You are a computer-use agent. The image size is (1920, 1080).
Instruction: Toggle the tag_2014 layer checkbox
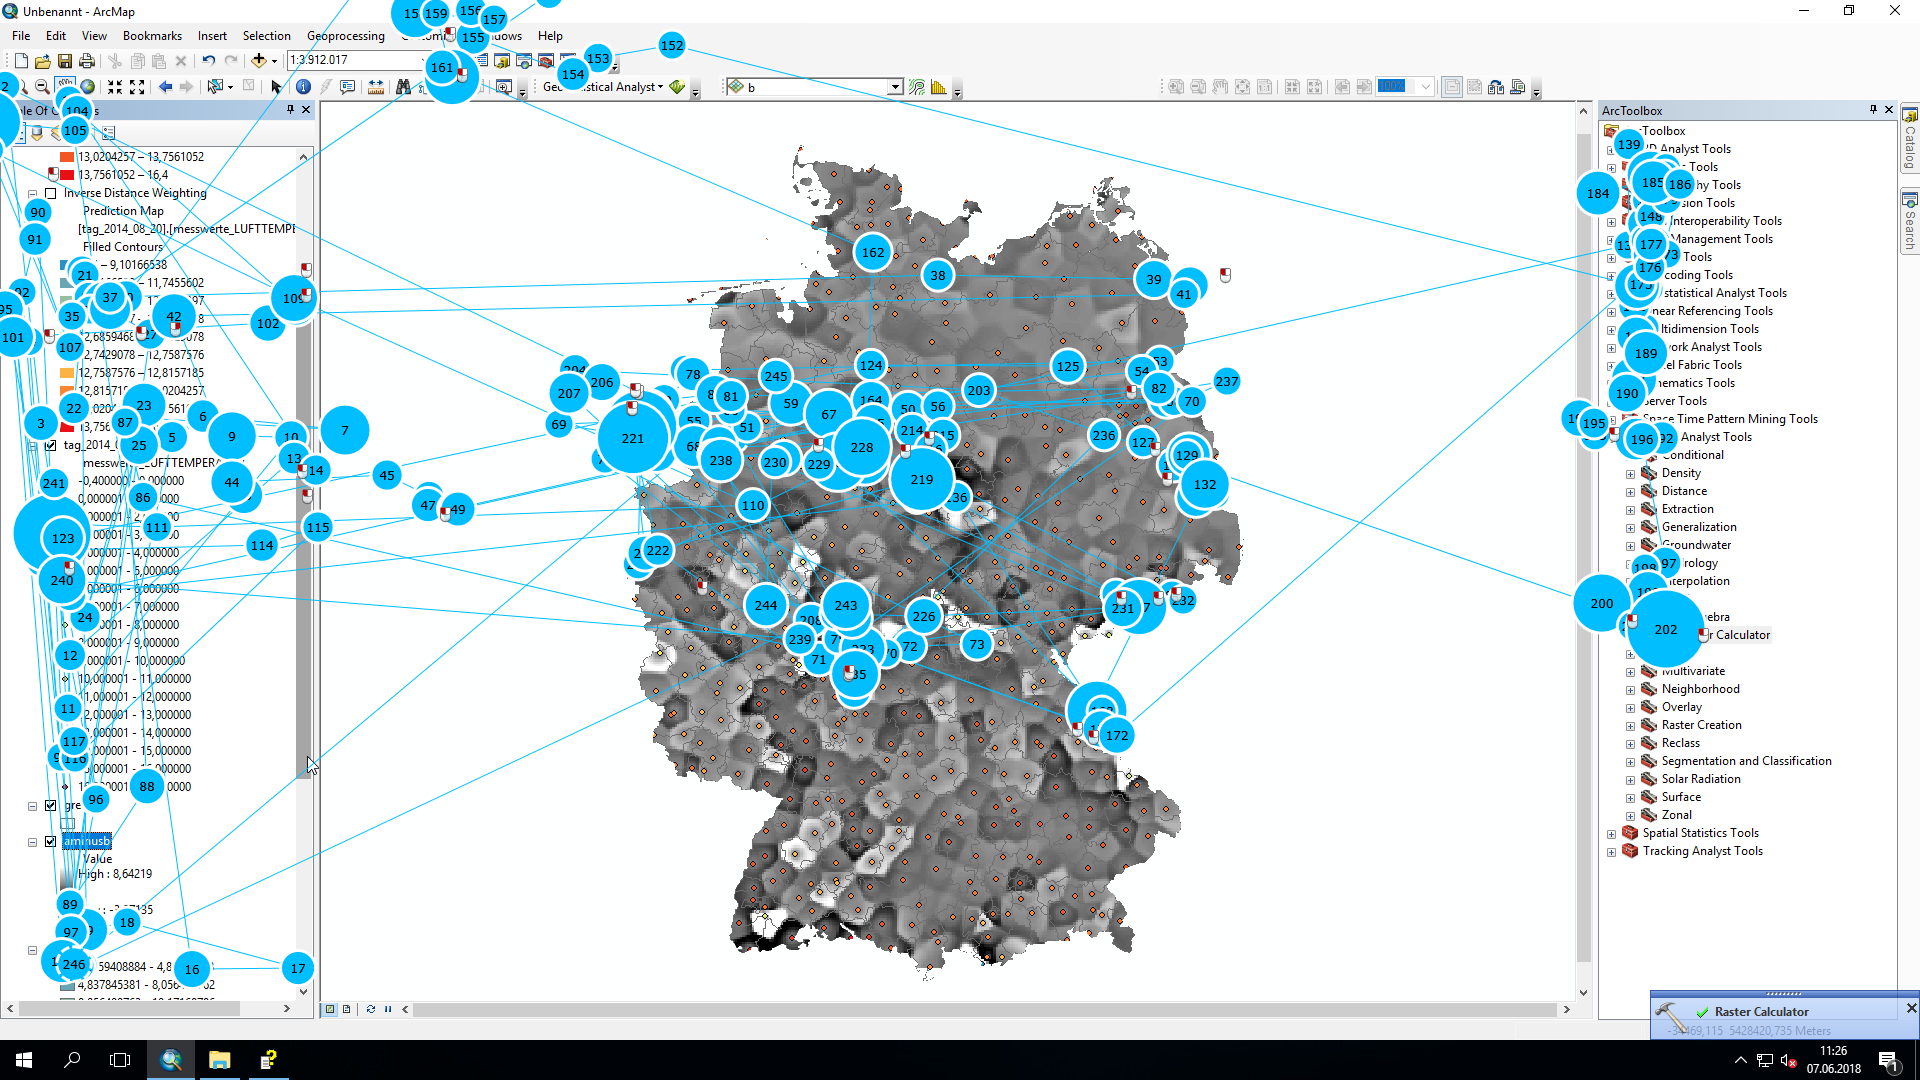51,445
